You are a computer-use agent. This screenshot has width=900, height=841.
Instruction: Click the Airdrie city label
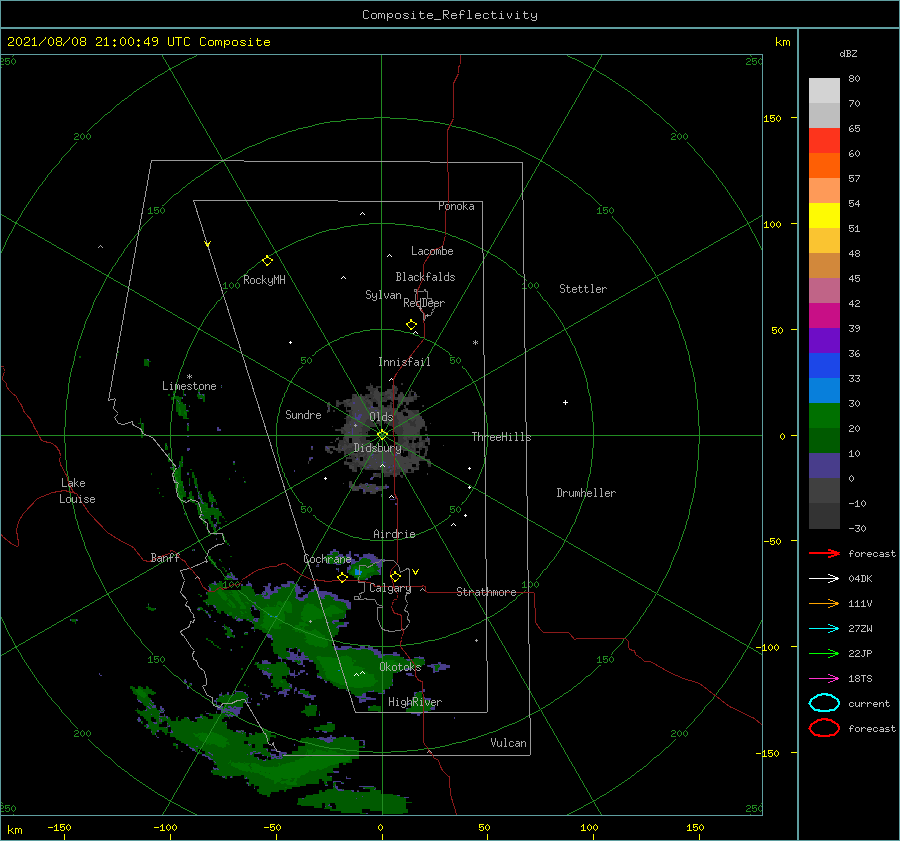click(394, 534)
